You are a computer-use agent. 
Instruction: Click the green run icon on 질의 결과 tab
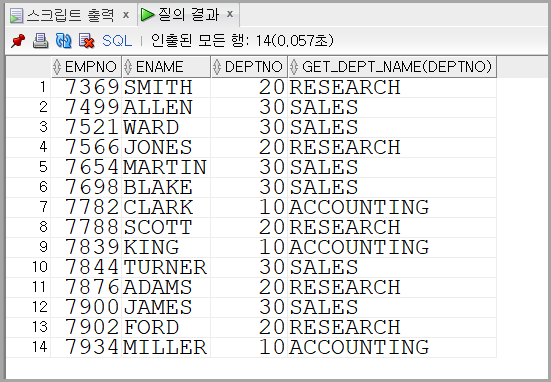coord(147,15)
